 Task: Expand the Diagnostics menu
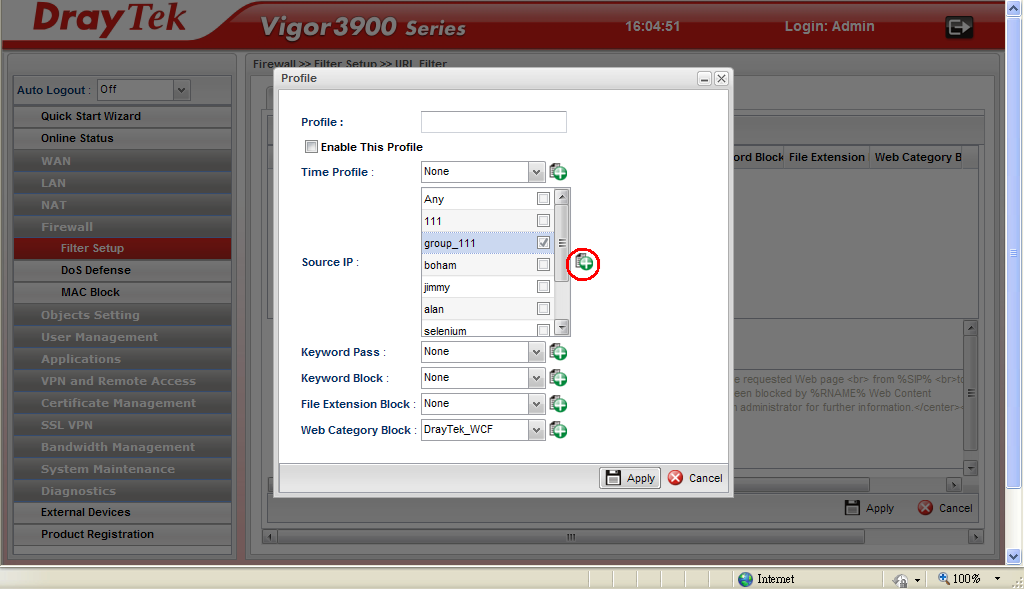(122, 491)
